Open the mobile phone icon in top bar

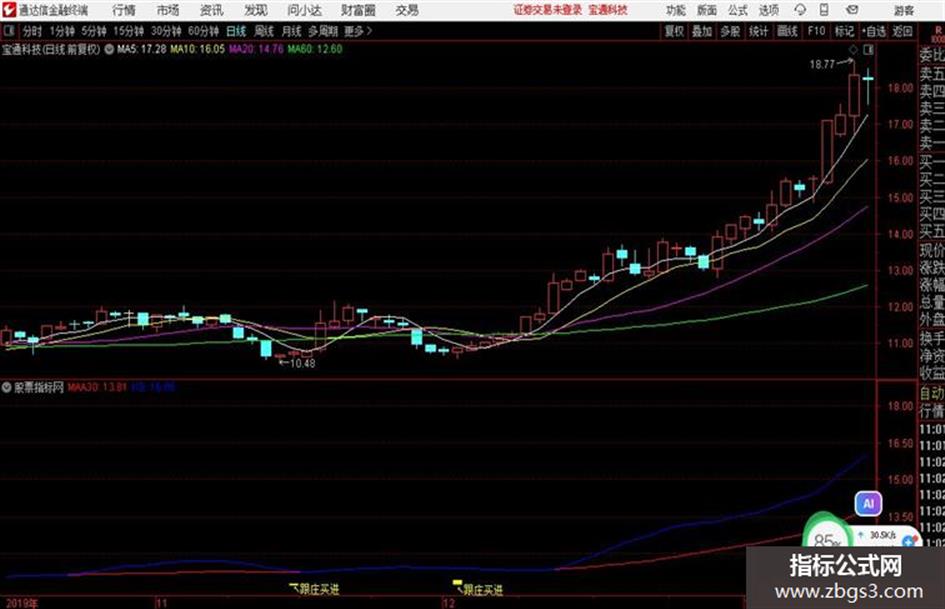click(824, 10)
